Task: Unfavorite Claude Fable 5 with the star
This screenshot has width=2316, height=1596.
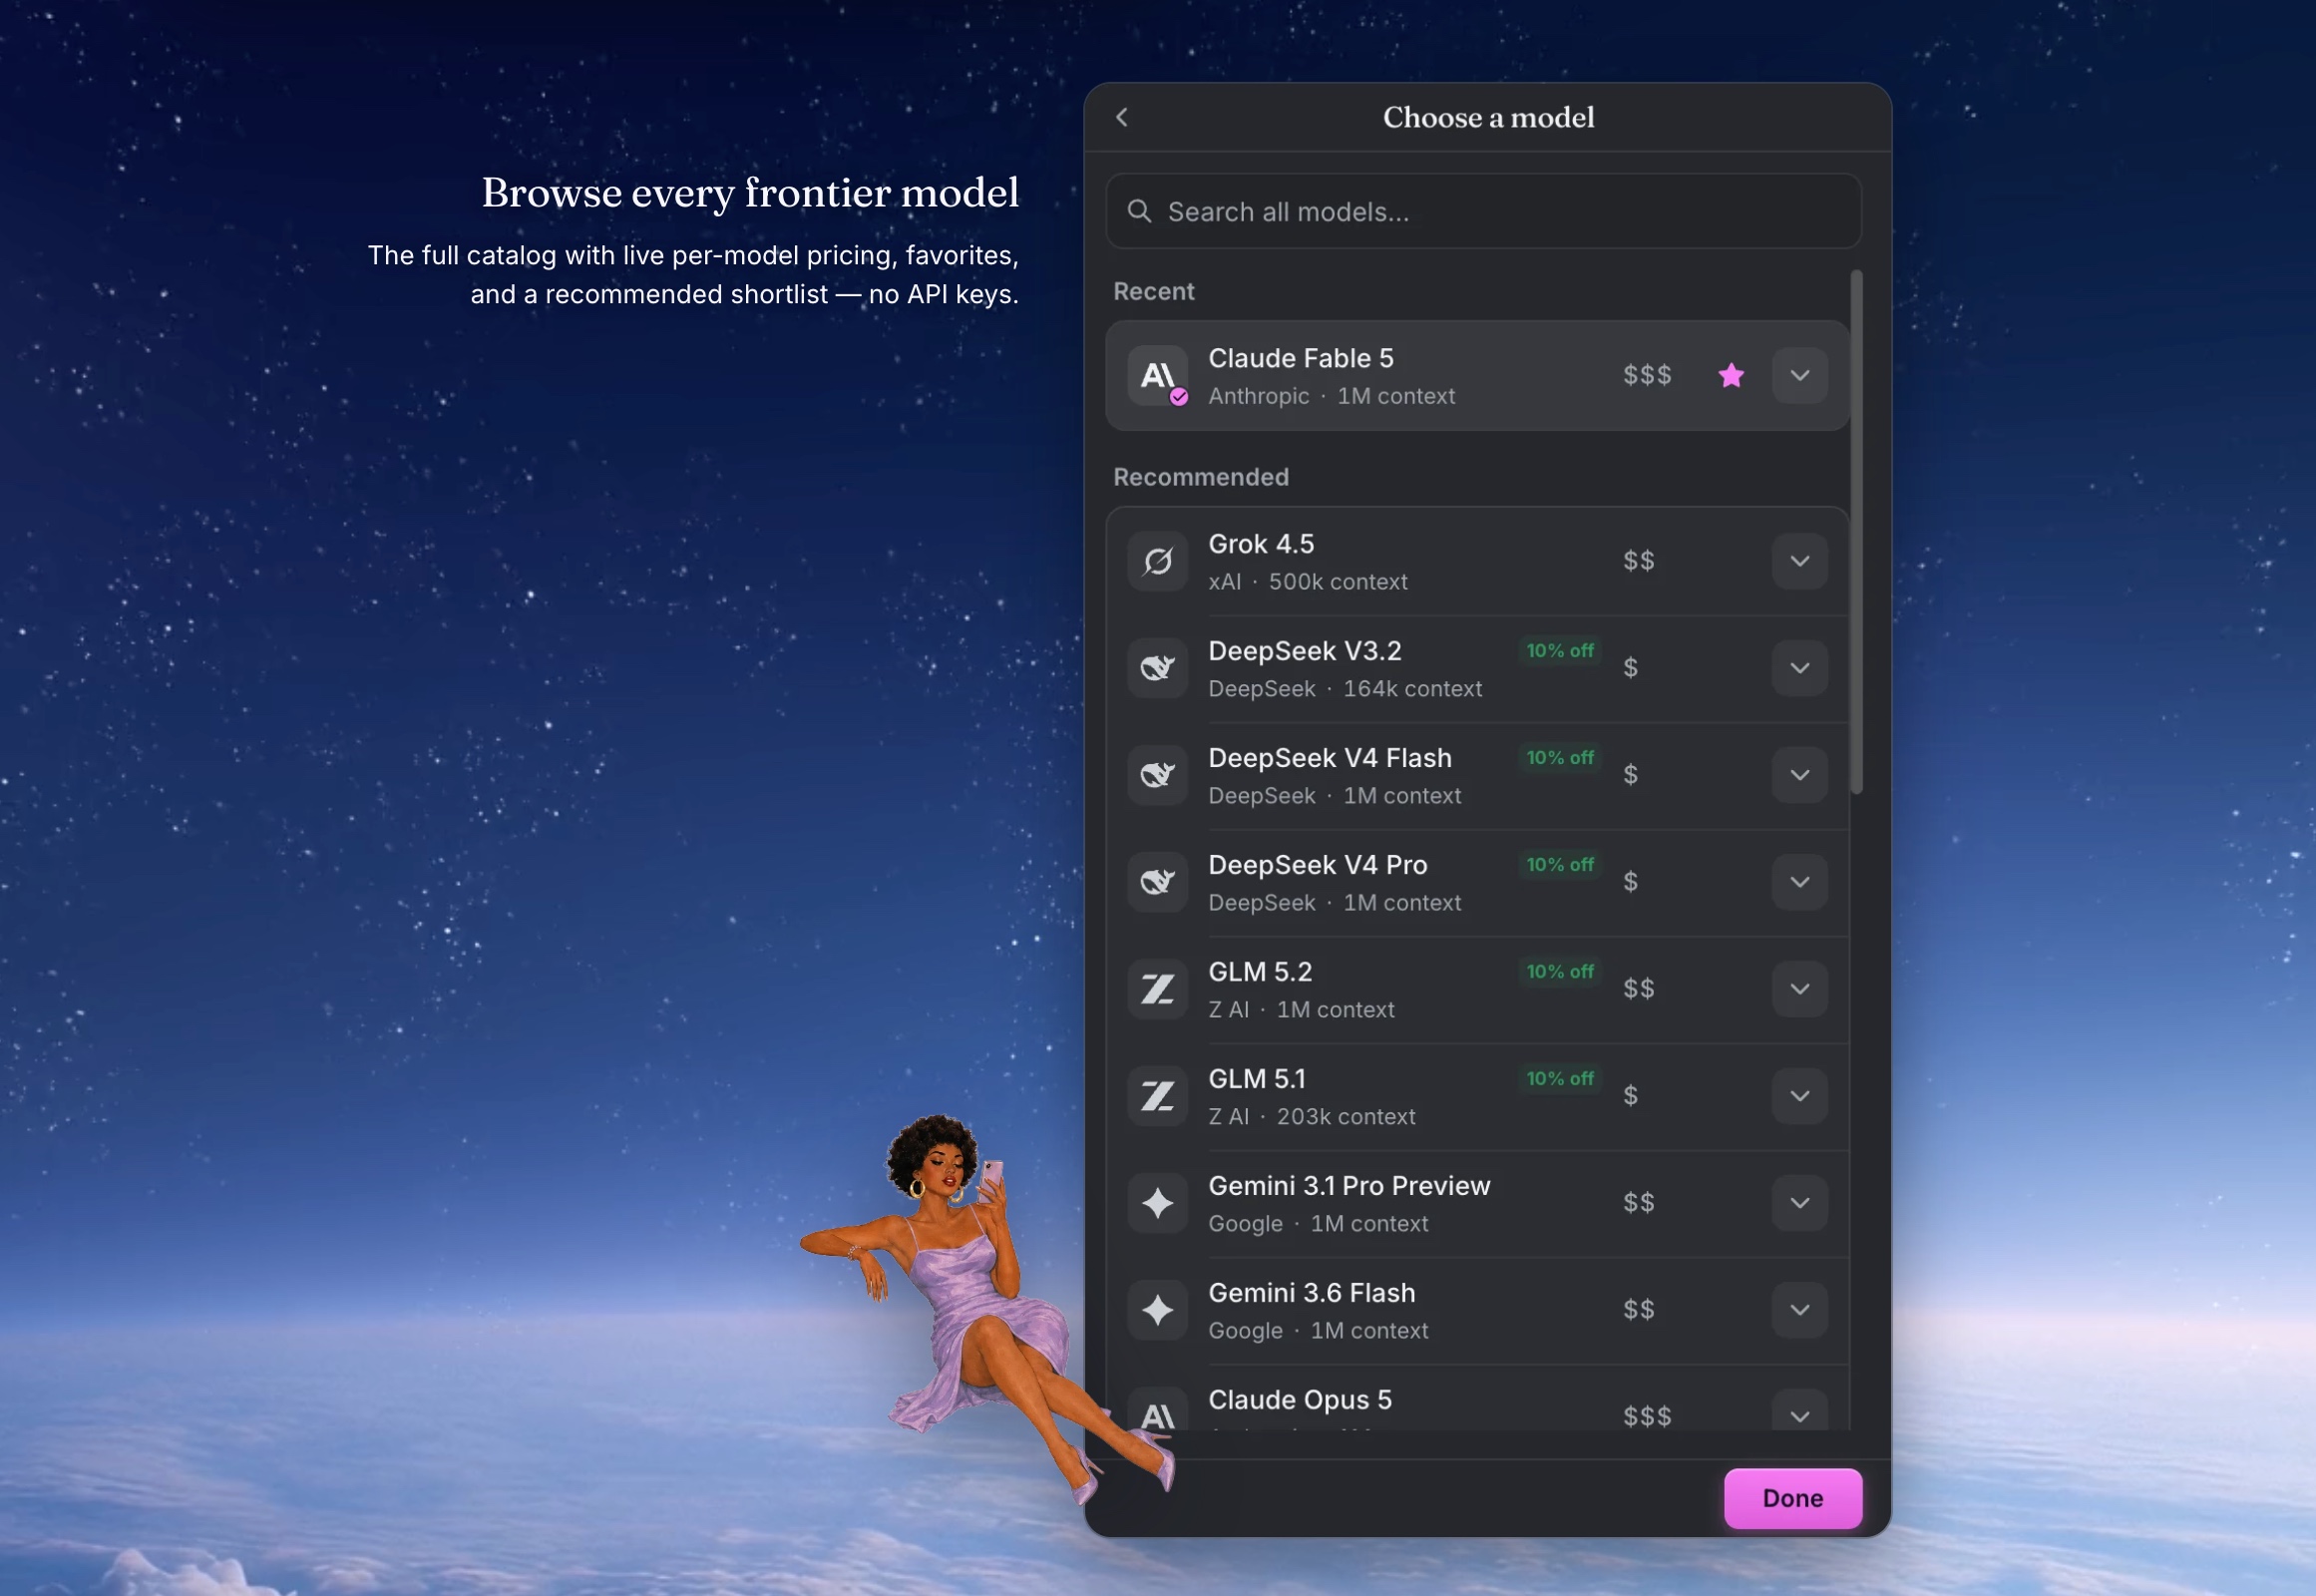Action: click(x=1731, y=375)
